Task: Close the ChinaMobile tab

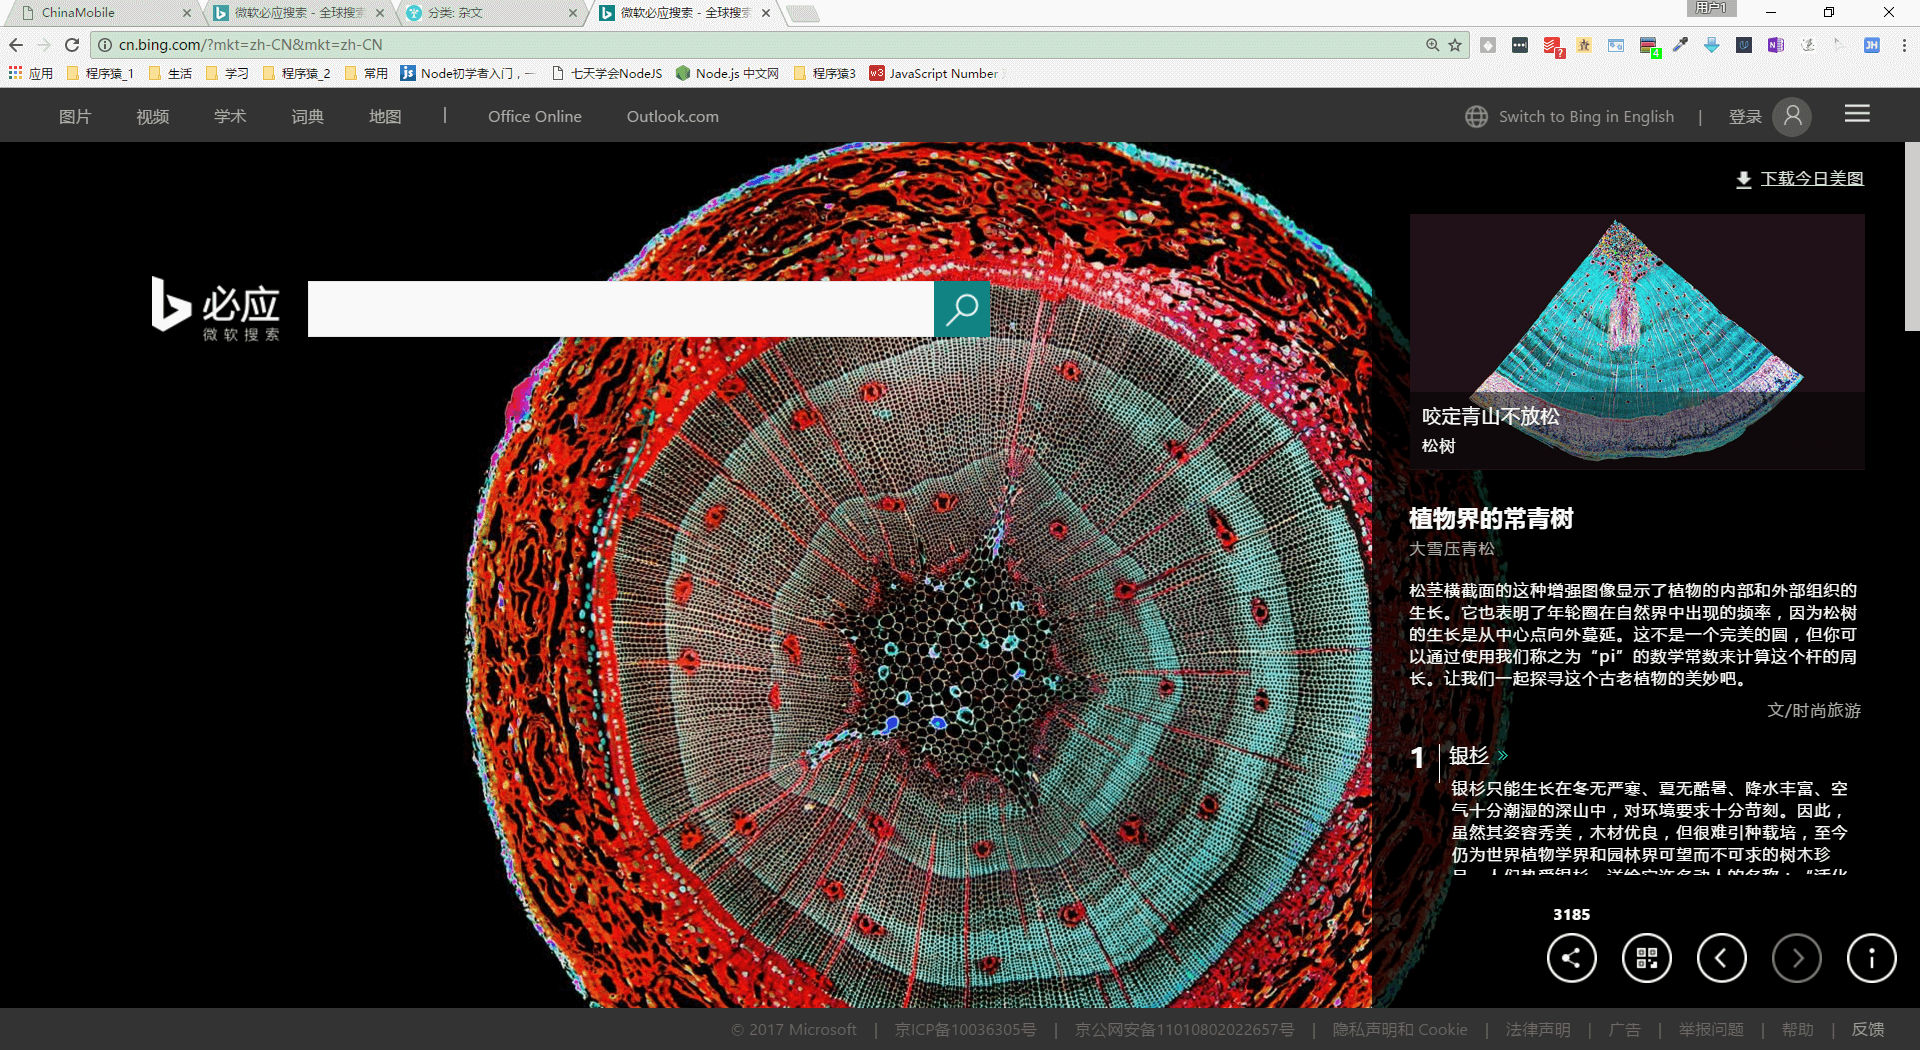Action: point(186,13)
